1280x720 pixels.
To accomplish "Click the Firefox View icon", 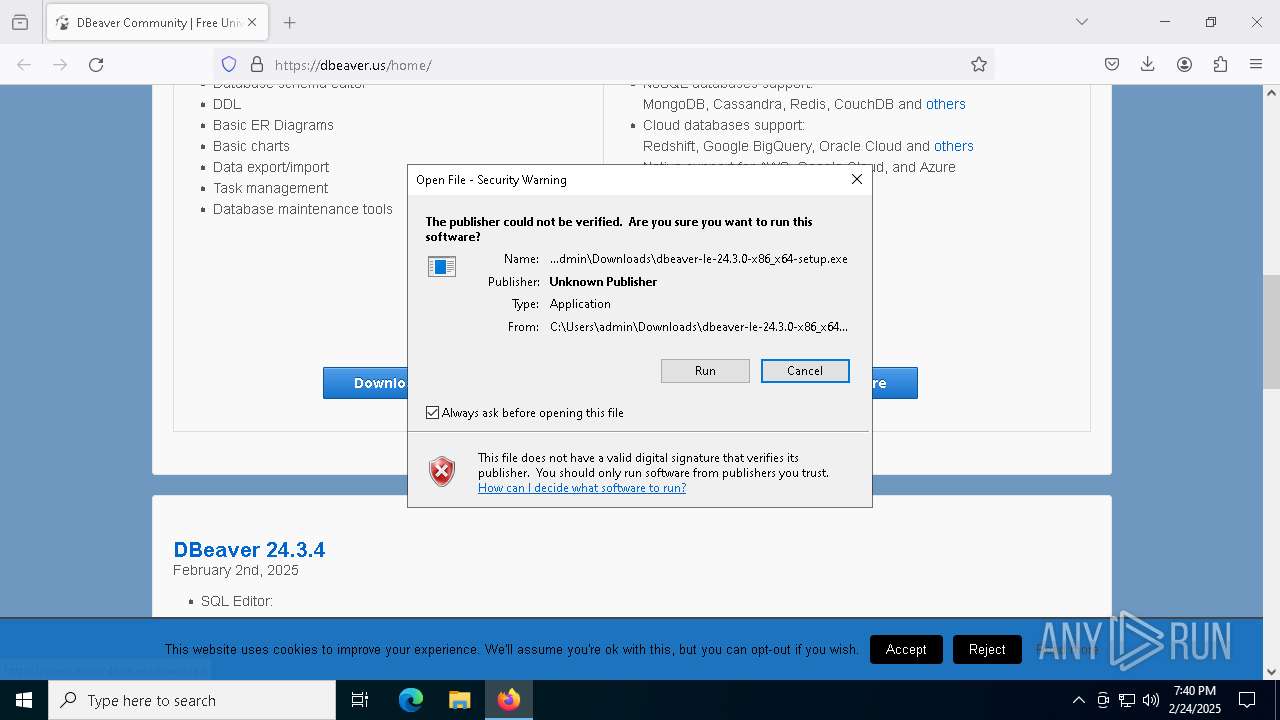I will 20,22.
